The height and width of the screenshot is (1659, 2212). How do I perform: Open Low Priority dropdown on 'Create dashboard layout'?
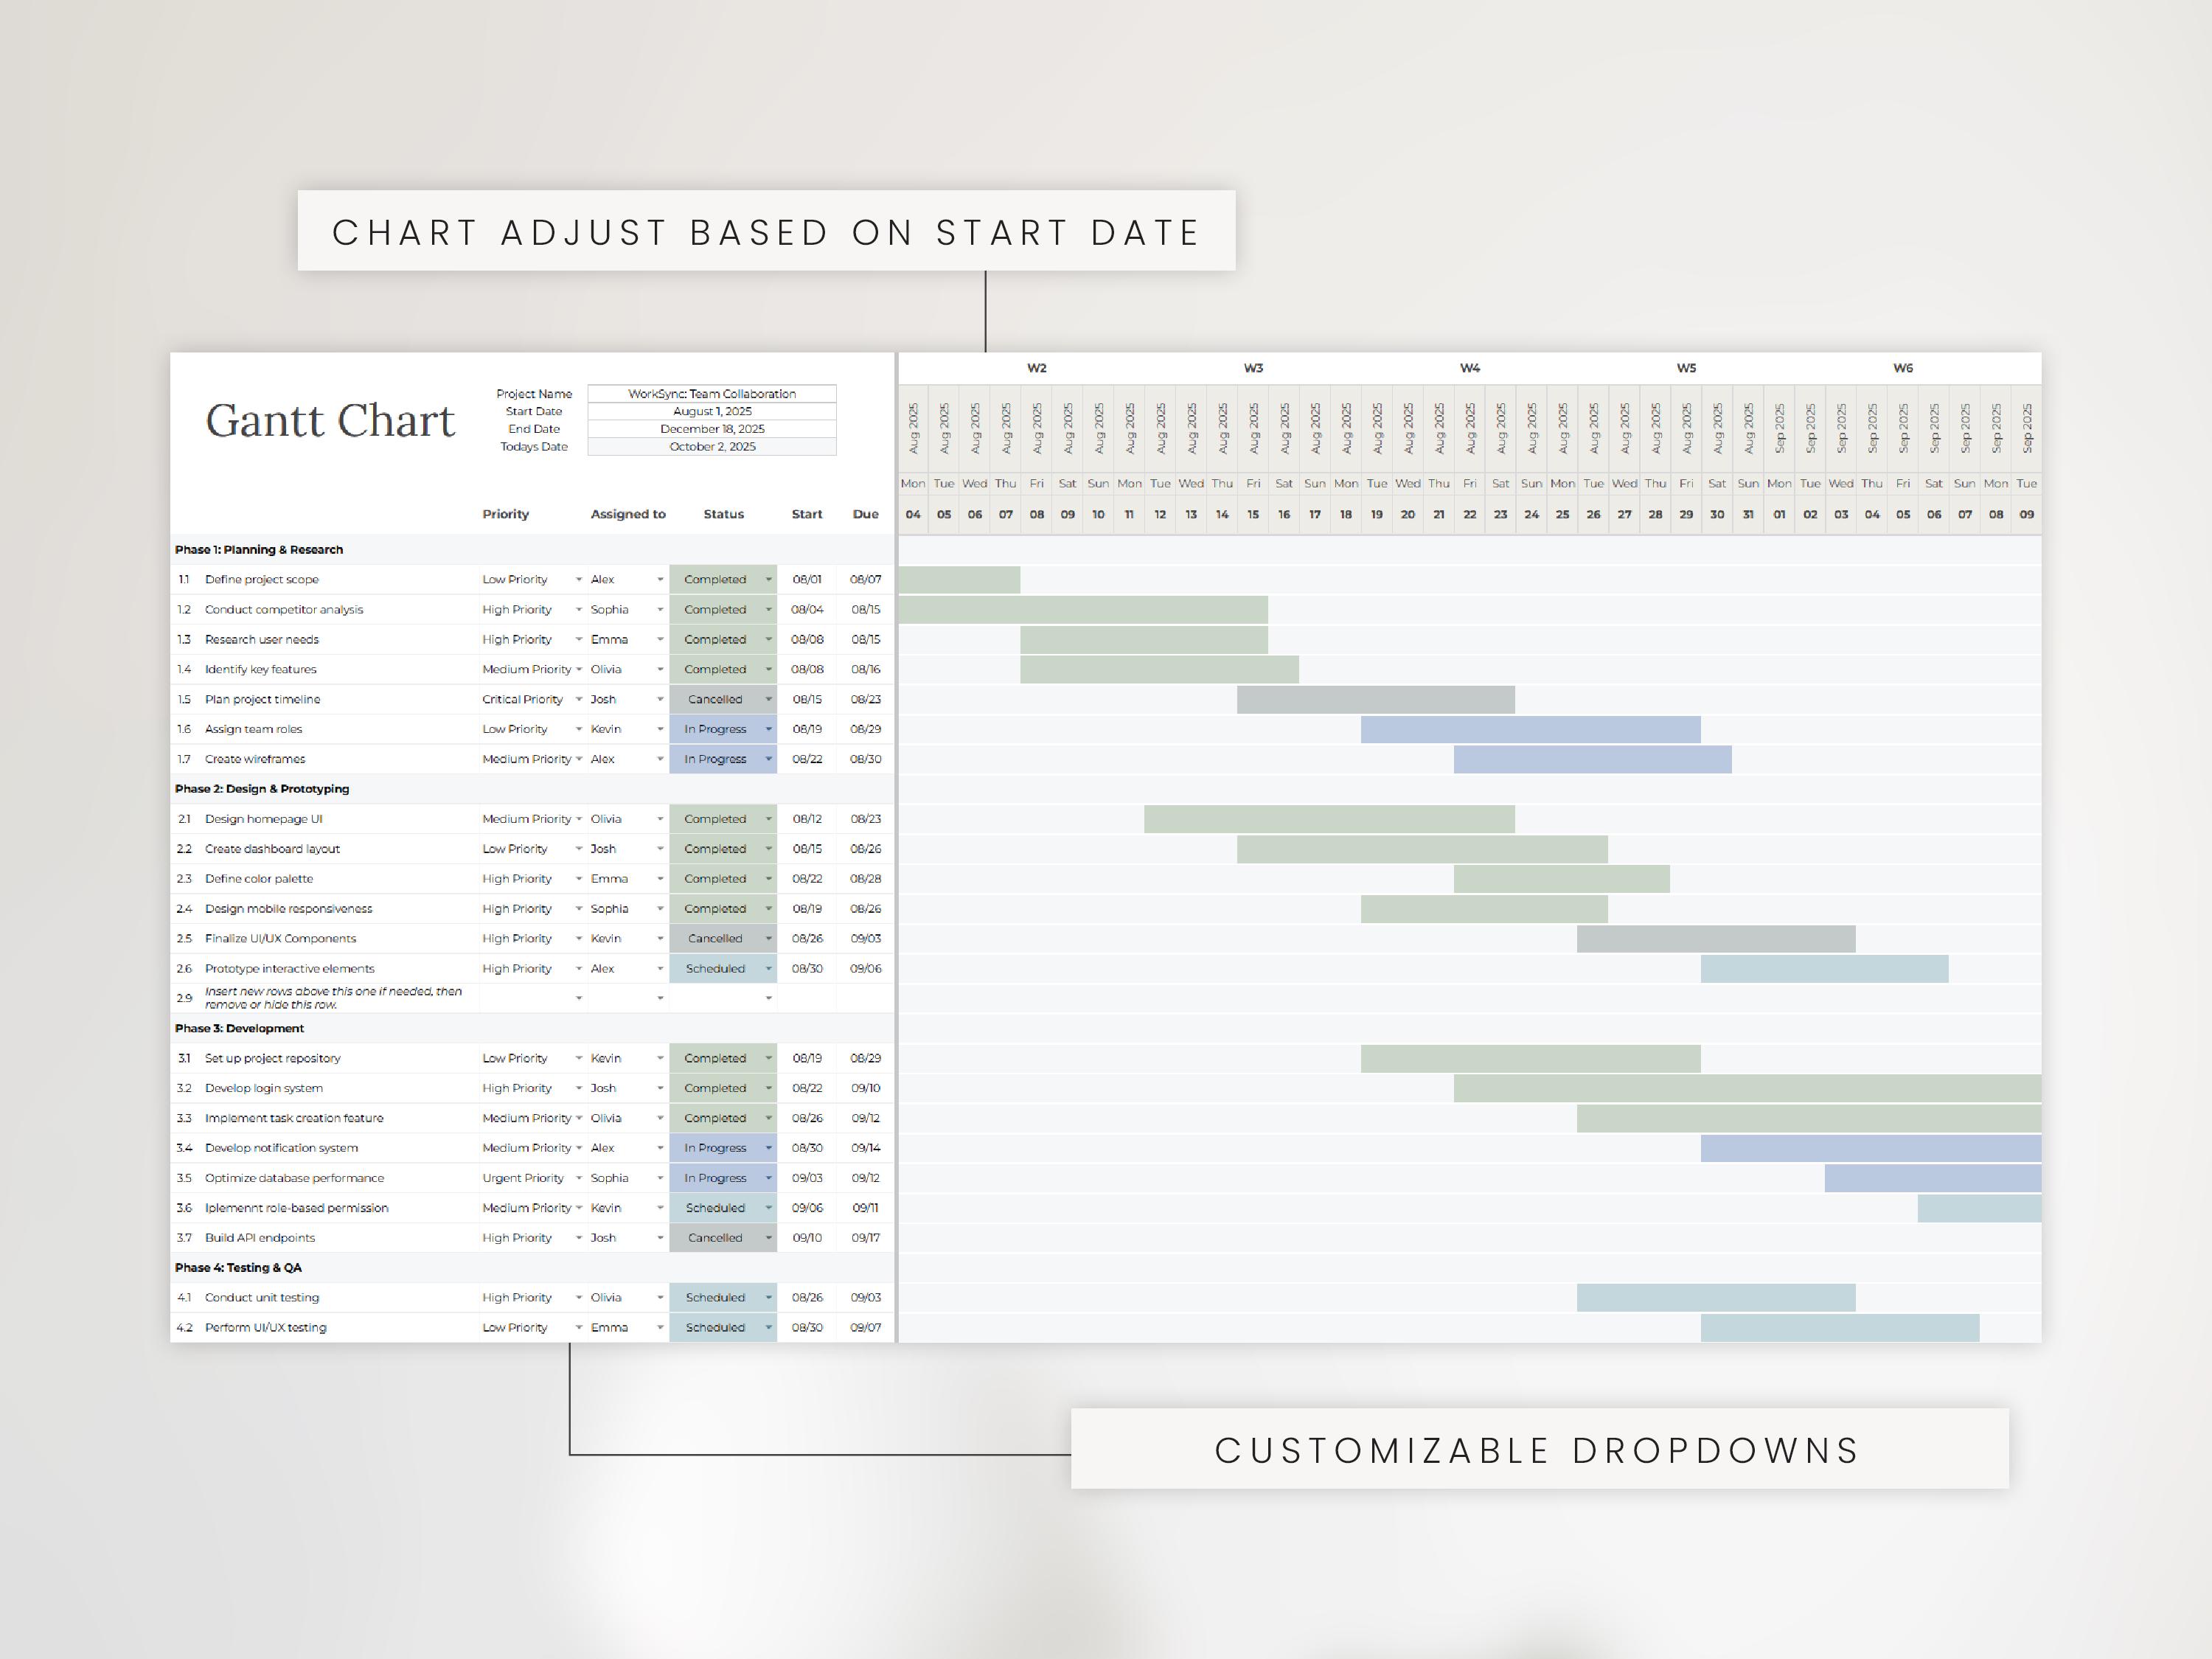[x=578, y=848]
